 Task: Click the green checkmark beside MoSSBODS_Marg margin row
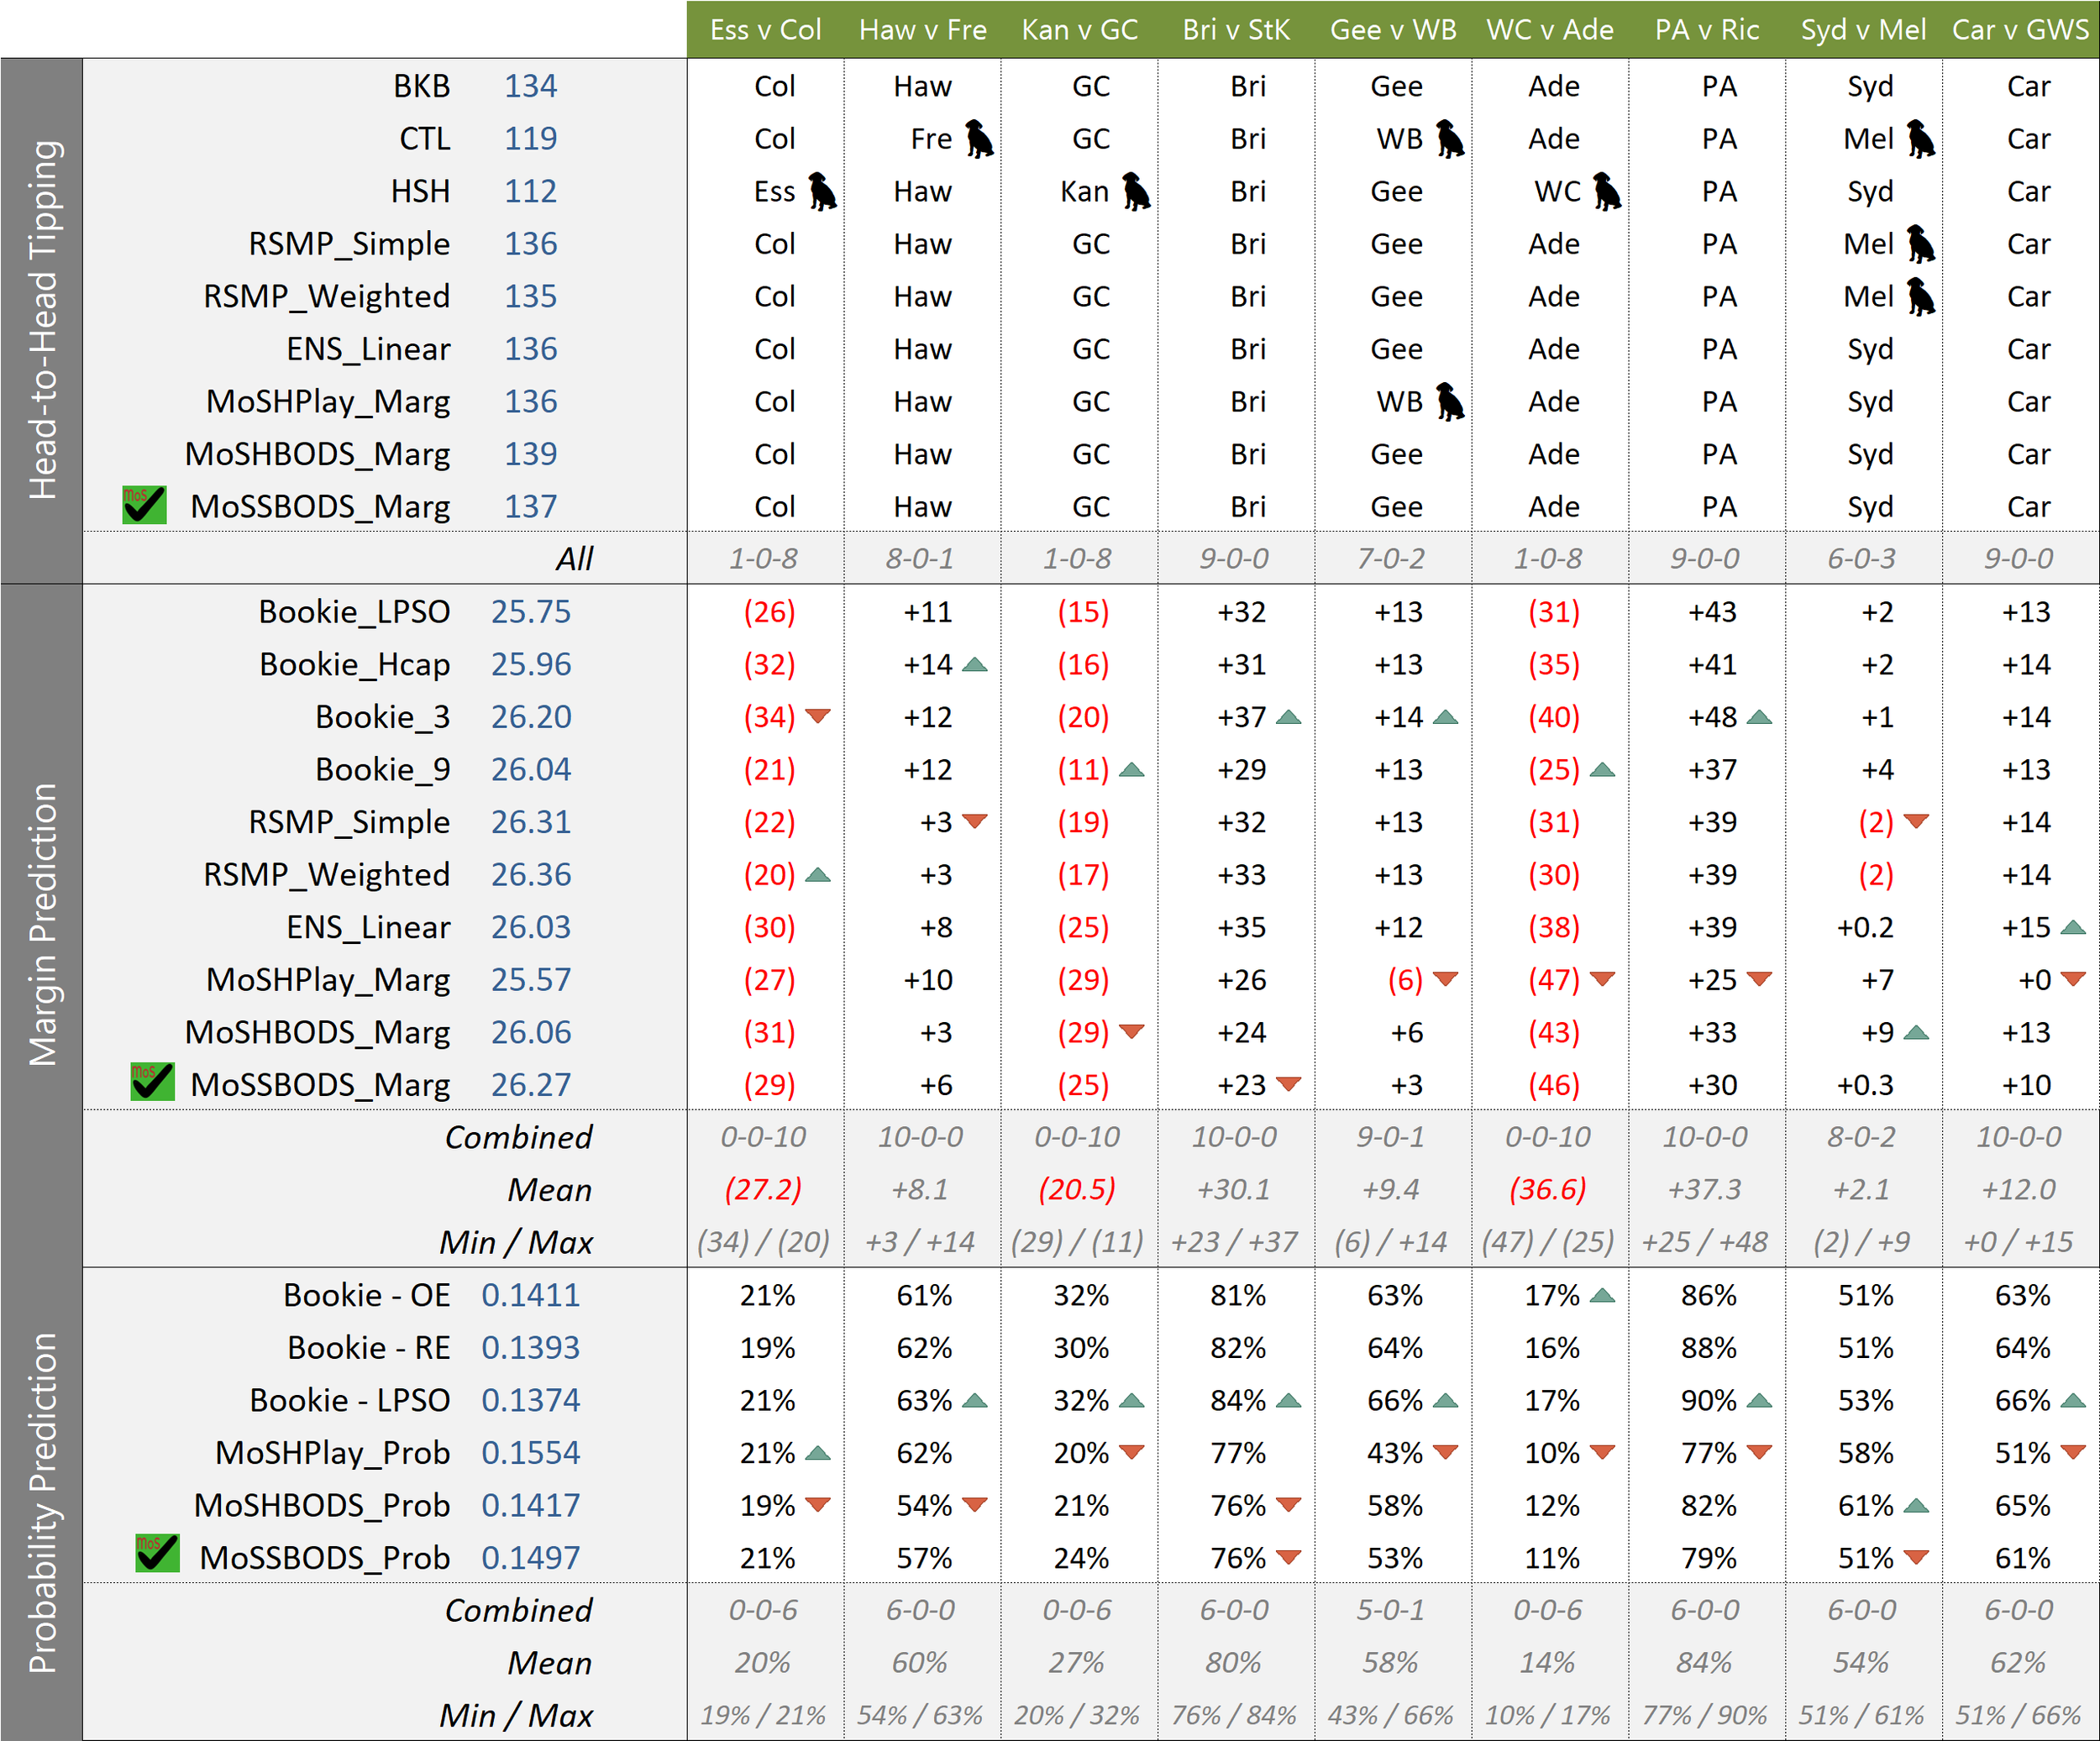point(152,1082)
